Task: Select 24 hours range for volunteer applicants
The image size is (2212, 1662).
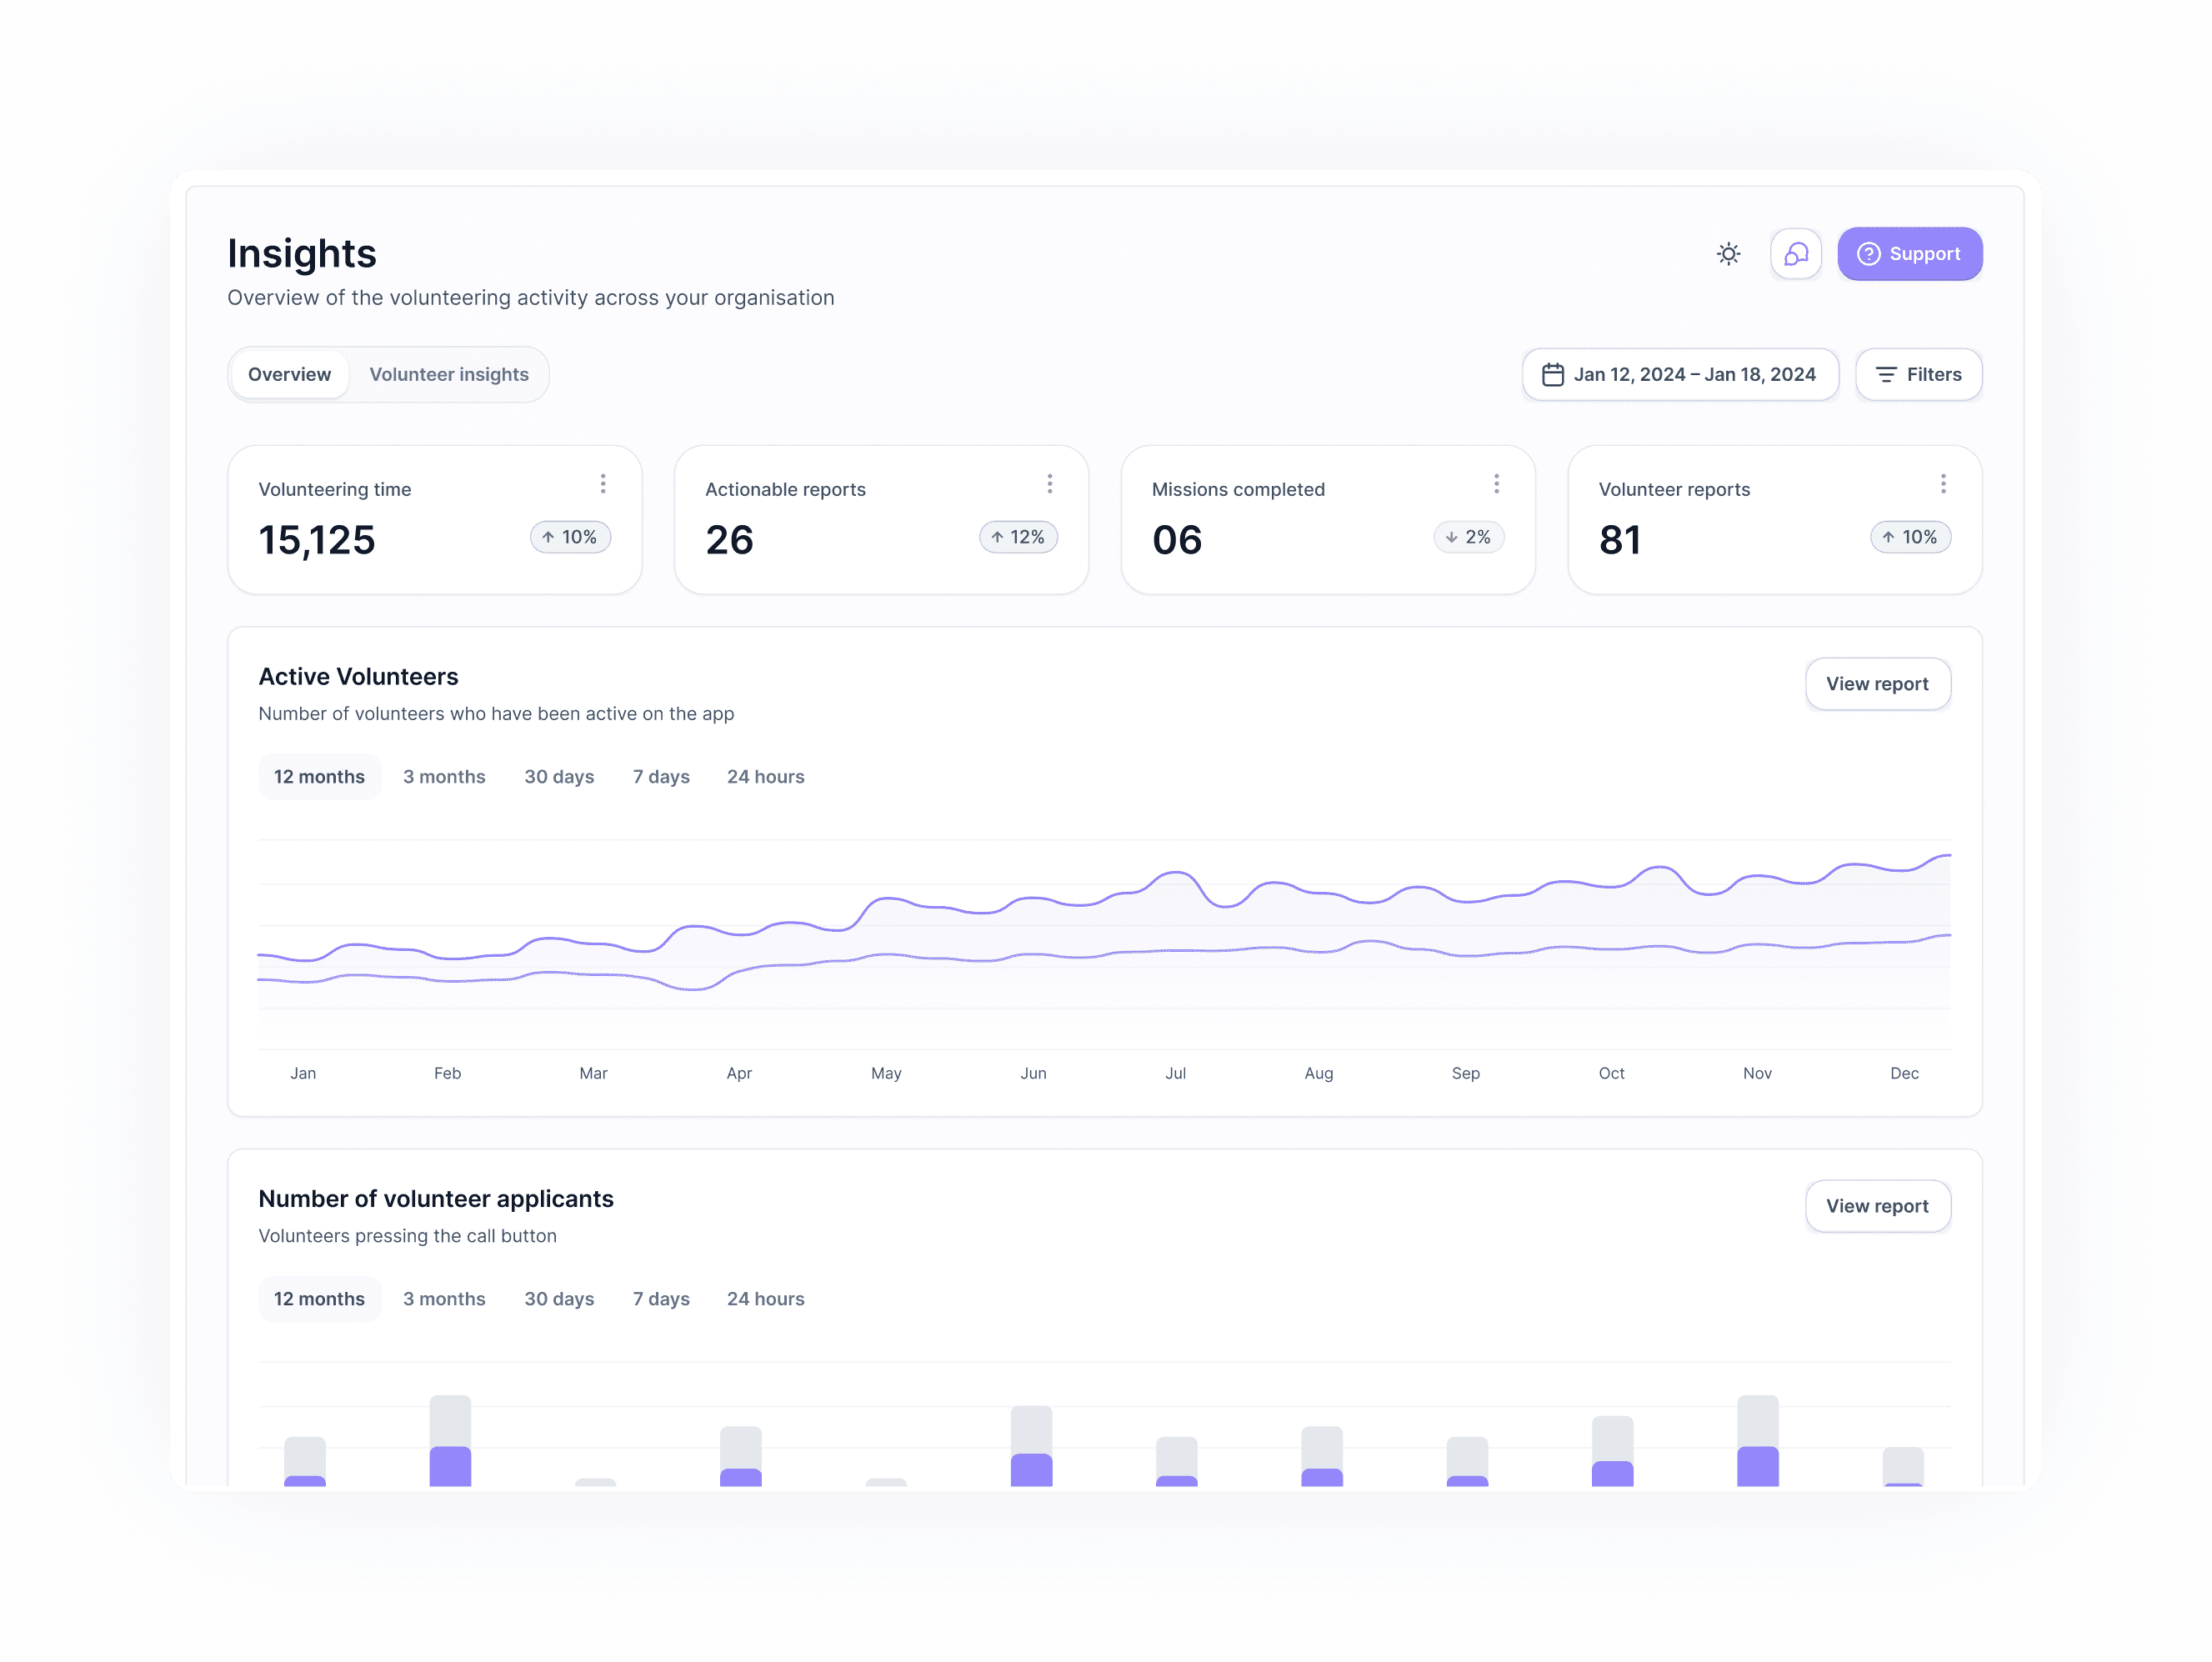Action: pos(765,1299)
